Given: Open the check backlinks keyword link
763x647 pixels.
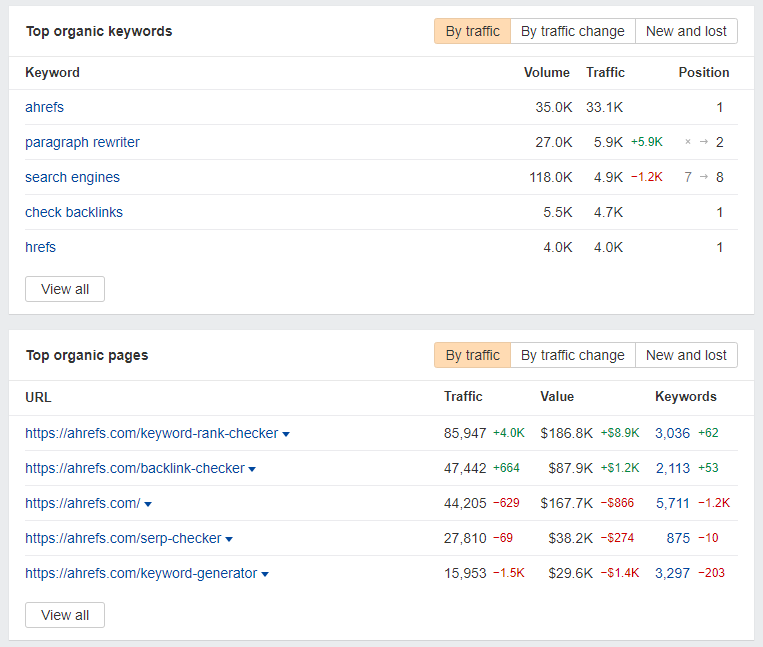Looking at the screenshot, I should 74,212.
